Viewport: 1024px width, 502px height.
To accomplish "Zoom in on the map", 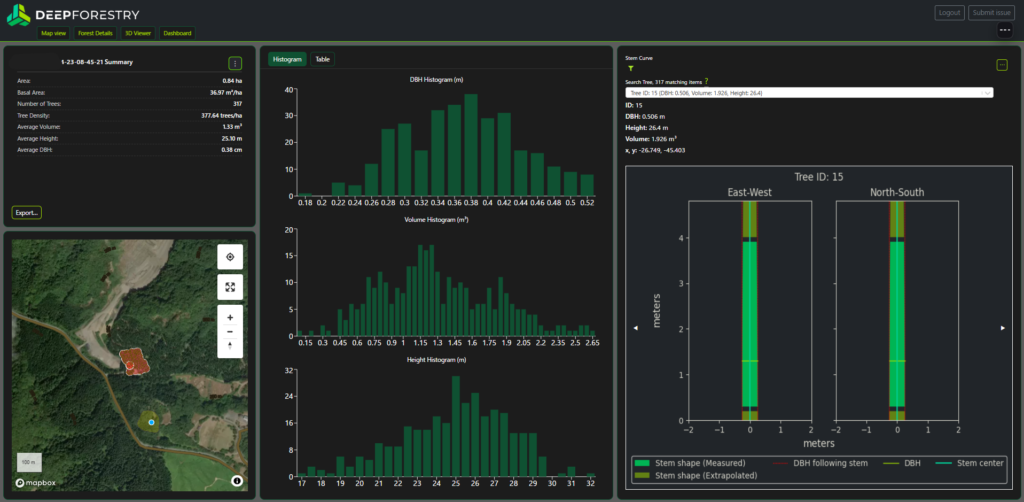I will pos(230,317).
